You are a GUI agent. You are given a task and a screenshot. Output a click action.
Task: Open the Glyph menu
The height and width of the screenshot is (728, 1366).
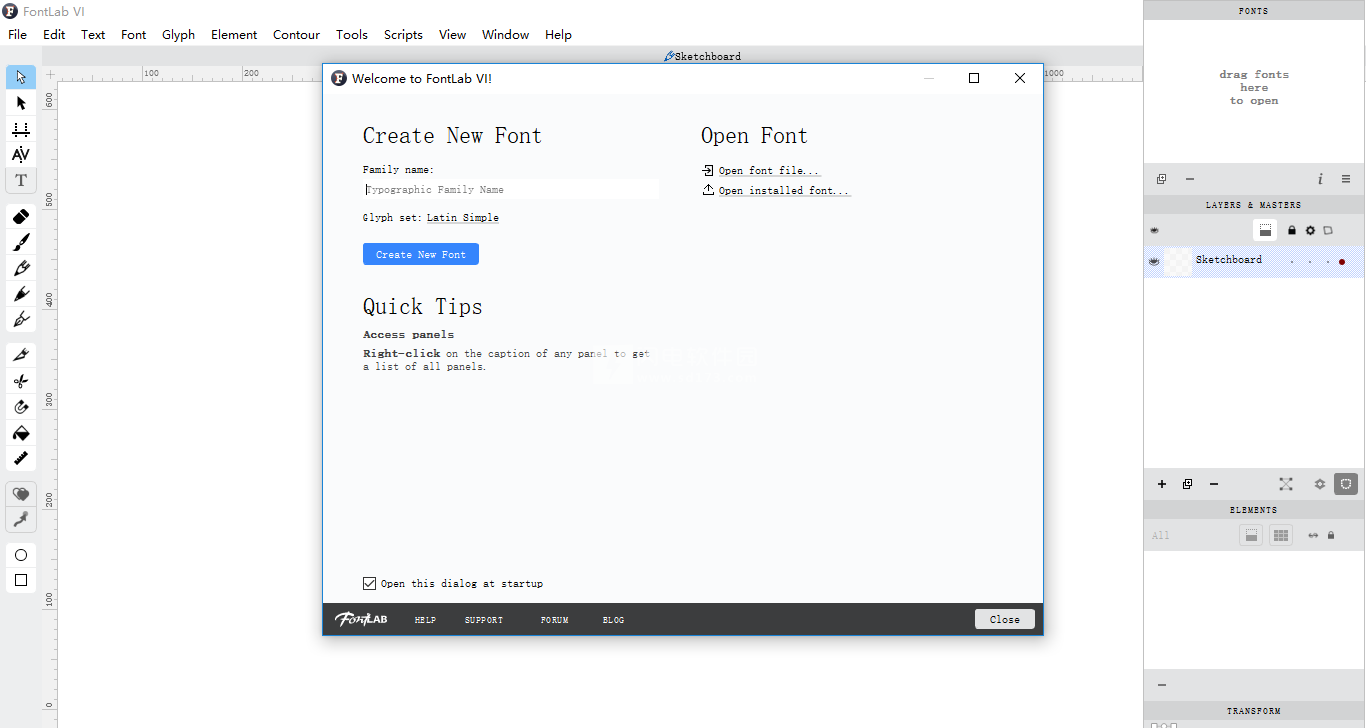pos(178,35)
